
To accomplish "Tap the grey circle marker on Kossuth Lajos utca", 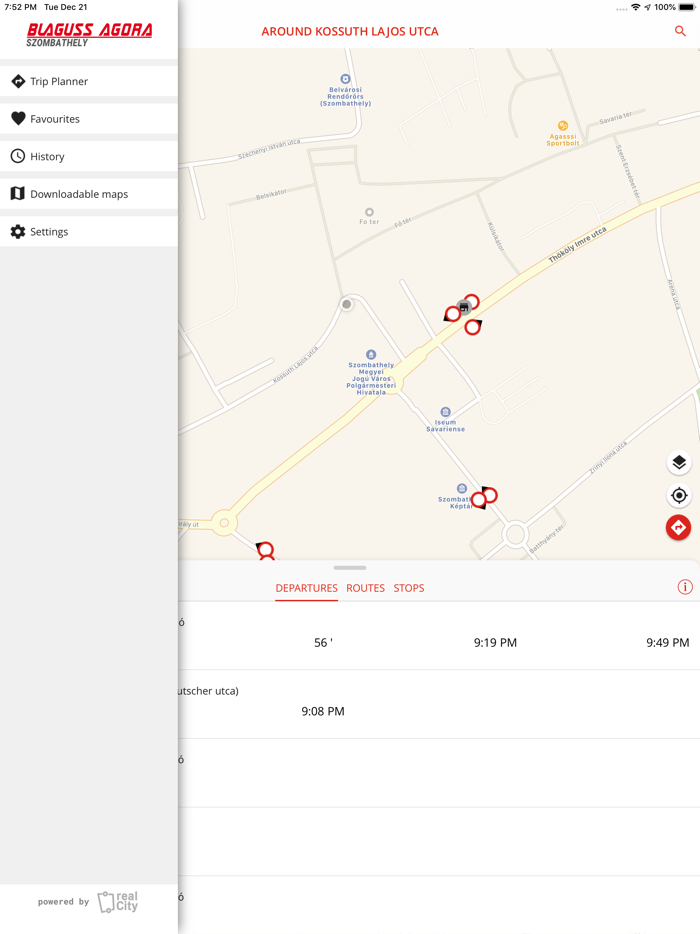I will [346, 304].
